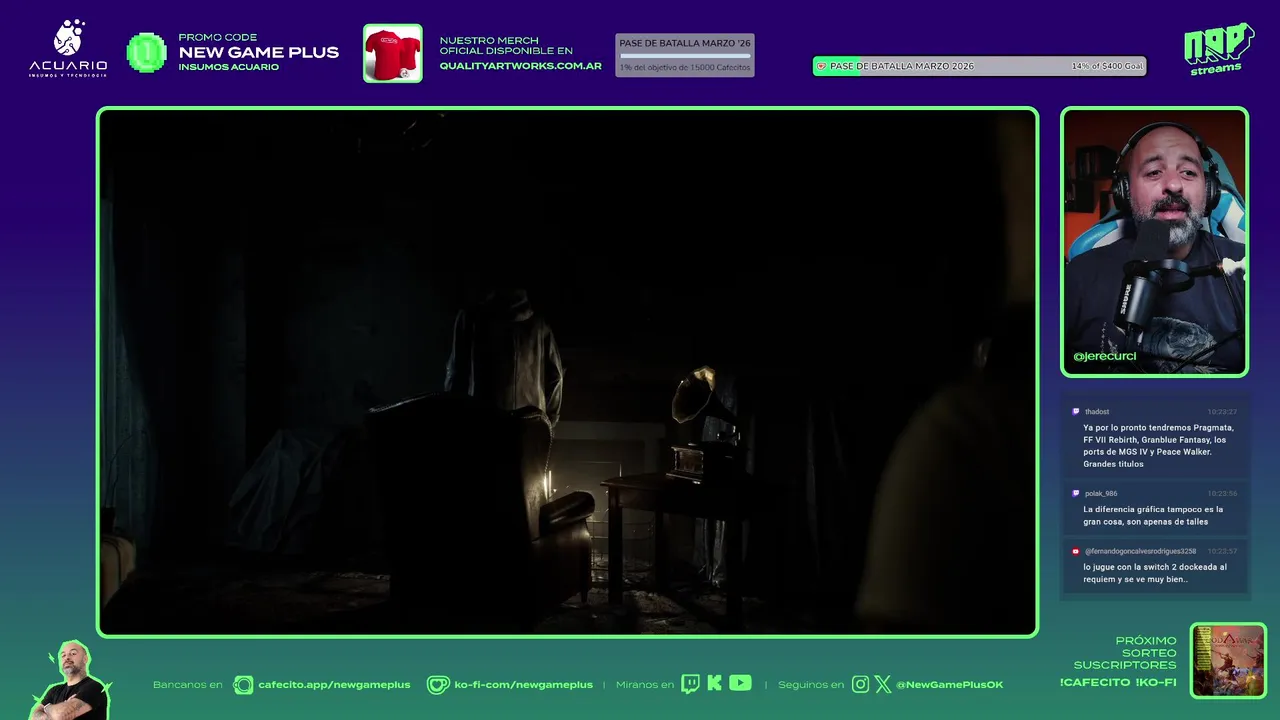1280x720 pixels.
Task: Click the '1% del objetivo de 15000 Cafecitos' text
Action: coord(685,67)
